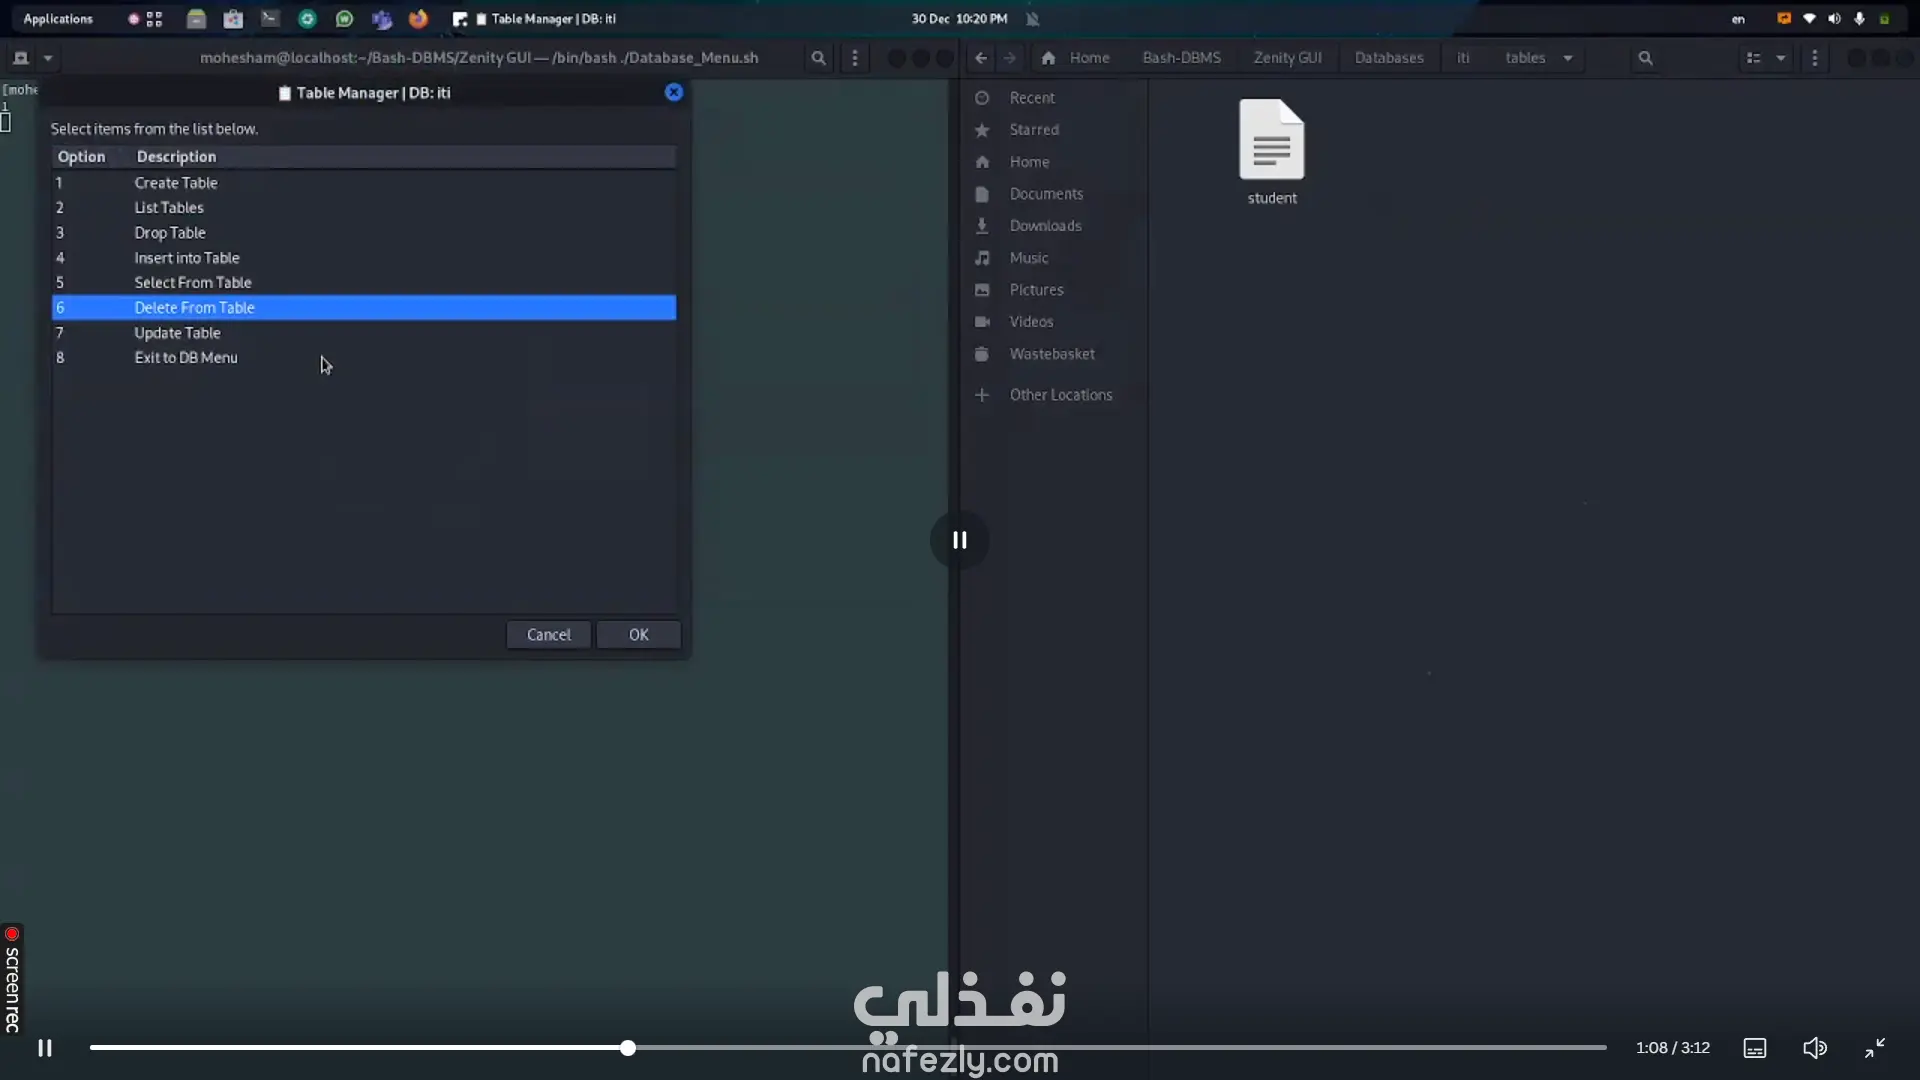Exit fullscreen in the video player
Viewport: 1920px width, 1080px height.
1875,1048
